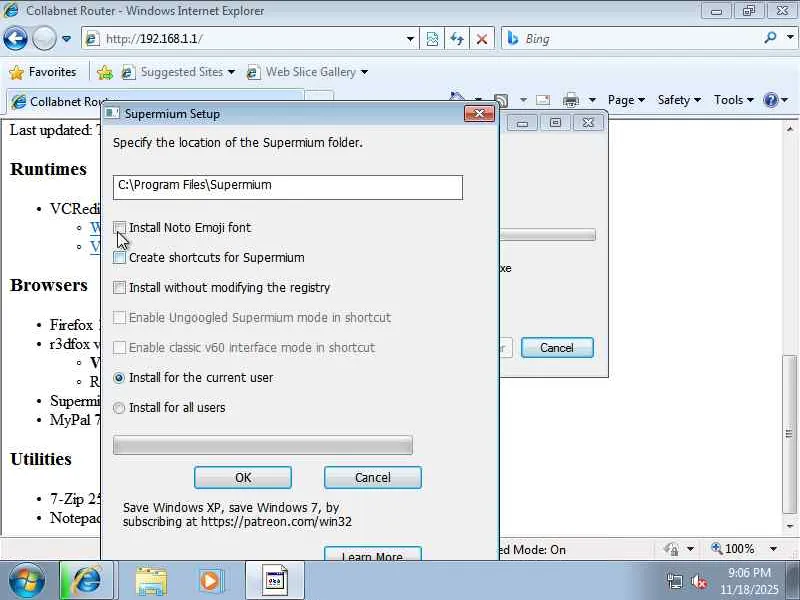
Task: Open the recent pages dropdown arrow
Action: click(x=66, y=39)
